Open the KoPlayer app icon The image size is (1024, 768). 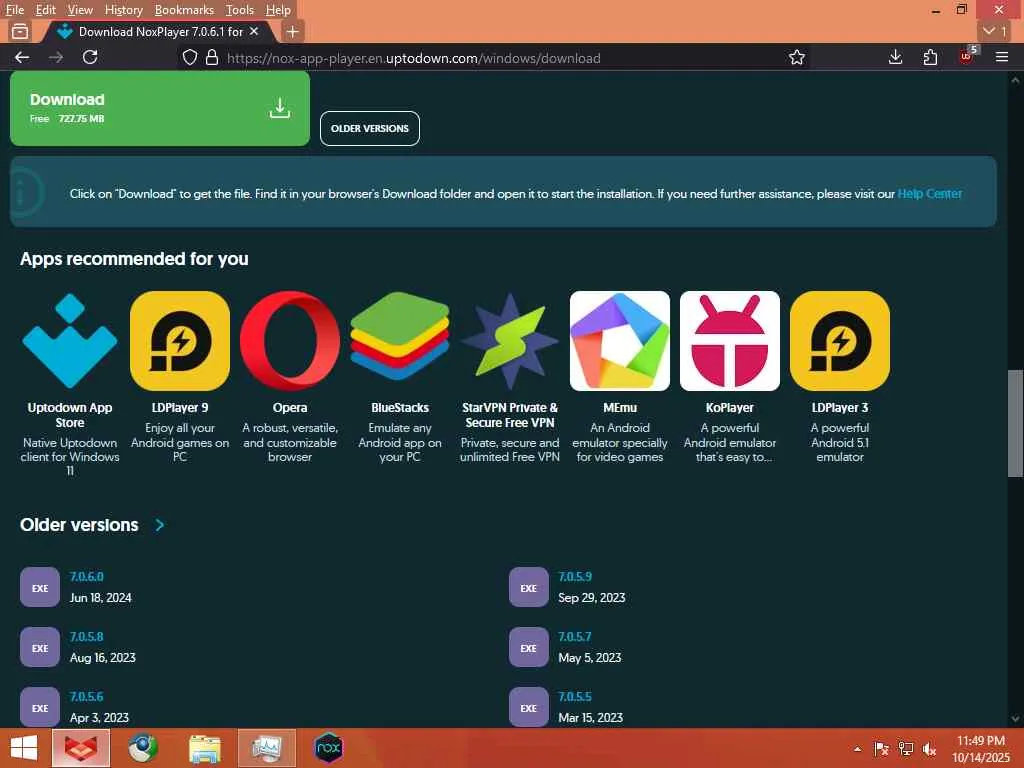click(729, 341)
